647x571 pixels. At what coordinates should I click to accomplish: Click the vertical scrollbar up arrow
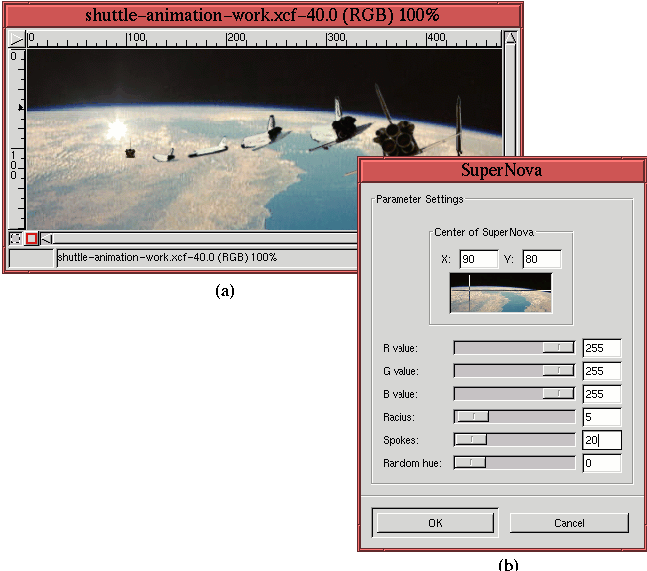510,38
